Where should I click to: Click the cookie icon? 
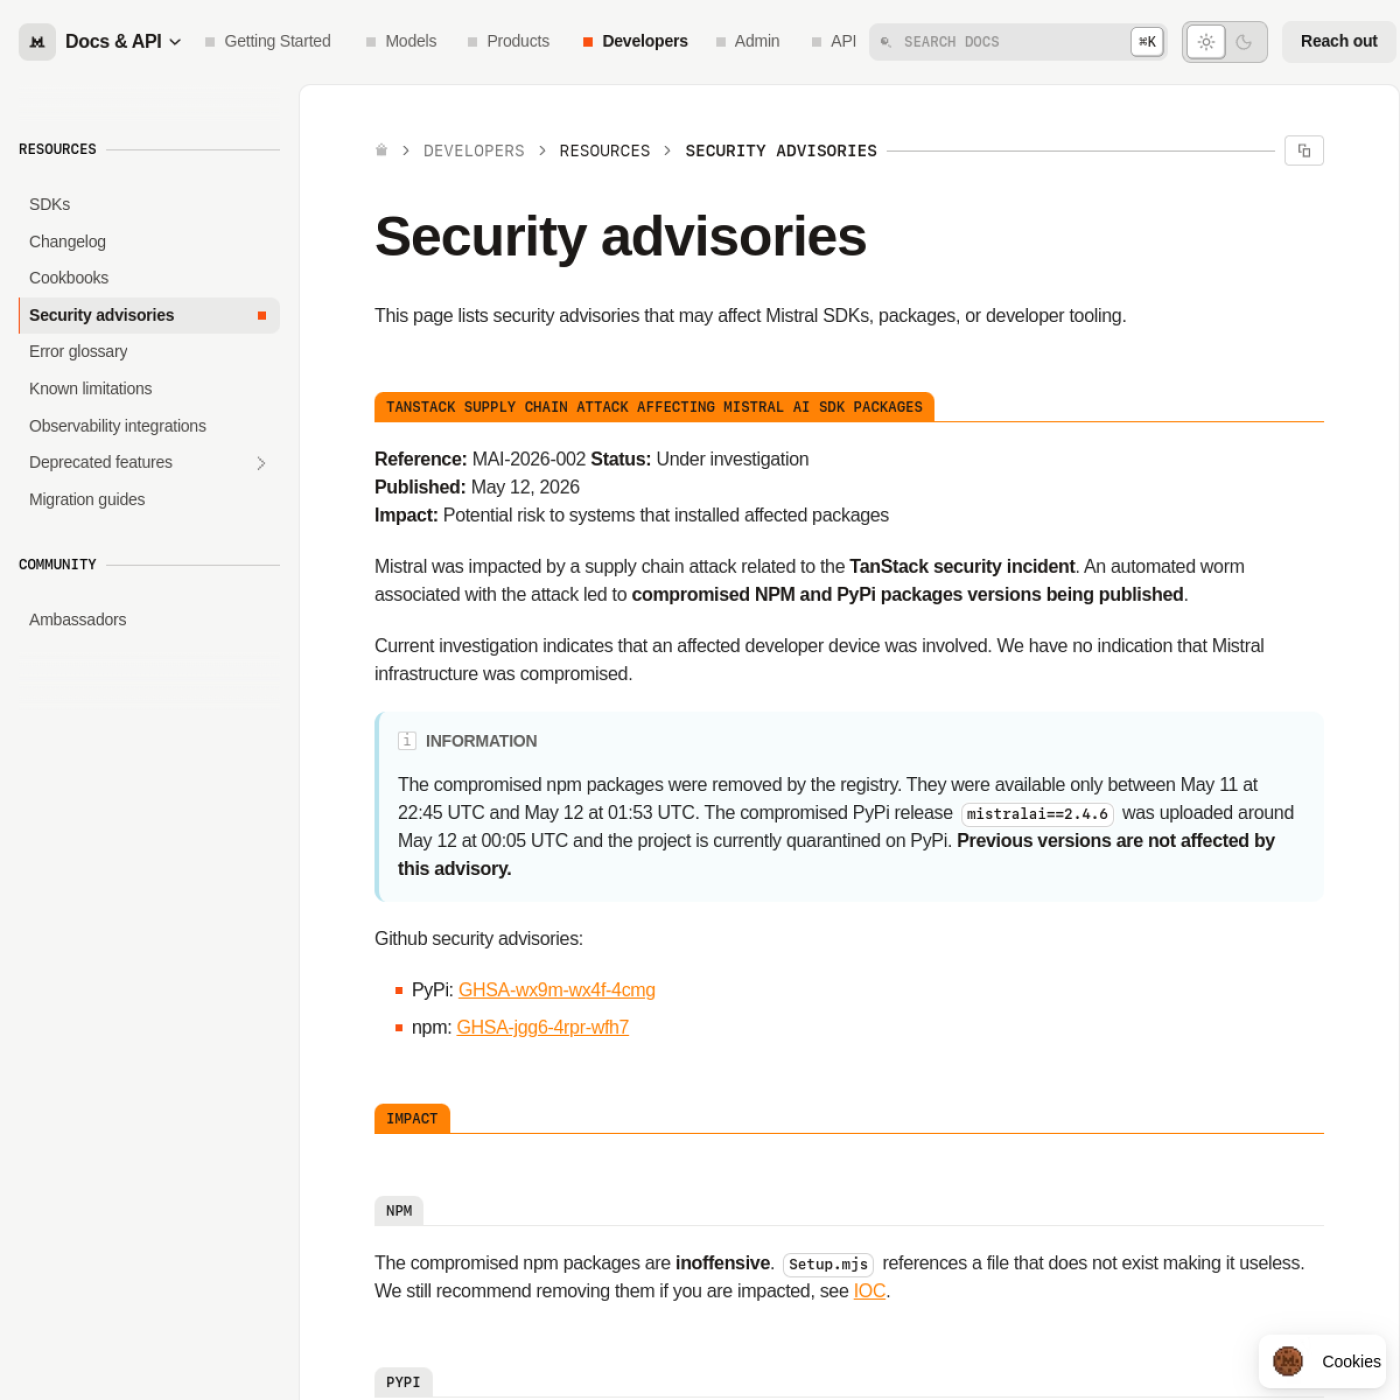point(1288,1361)
